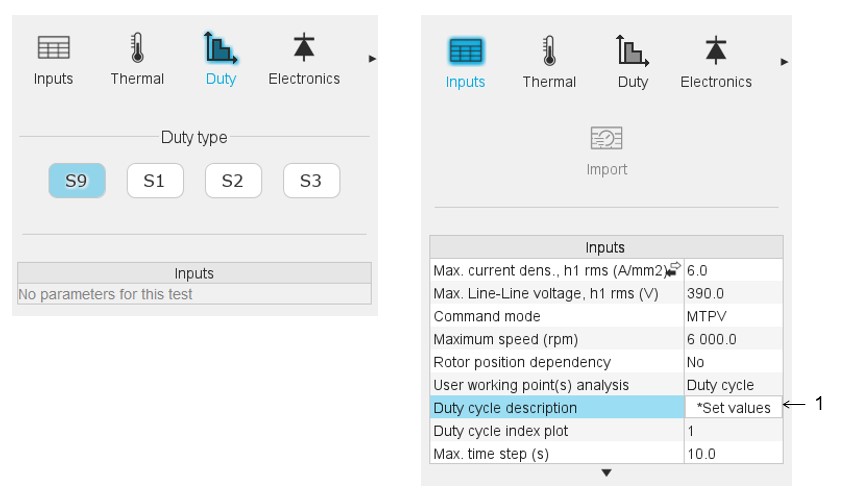The image size is (849, 504).
Task: Choose the S1 duty type
Action: [155, 182]
